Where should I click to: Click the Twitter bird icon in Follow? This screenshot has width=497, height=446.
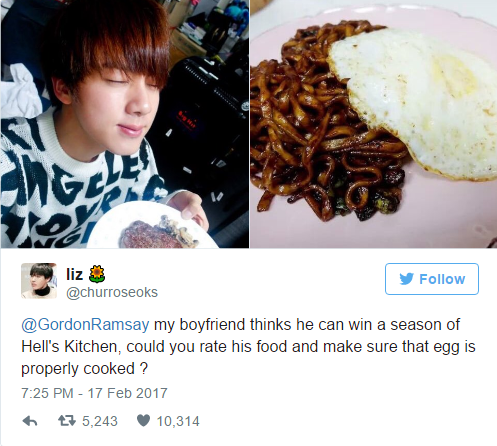point(407,279)
